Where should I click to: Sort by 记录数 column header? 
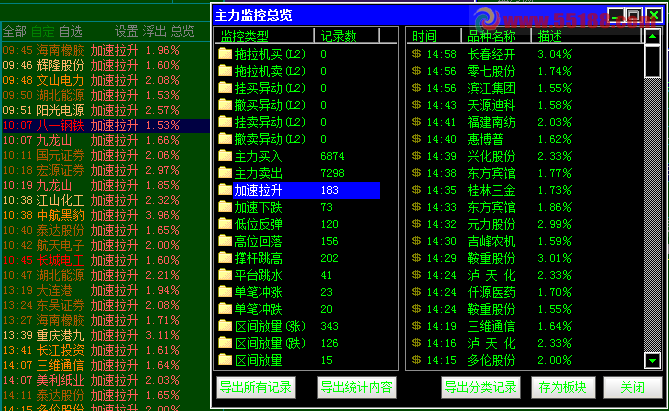click(x=346, y=36)
